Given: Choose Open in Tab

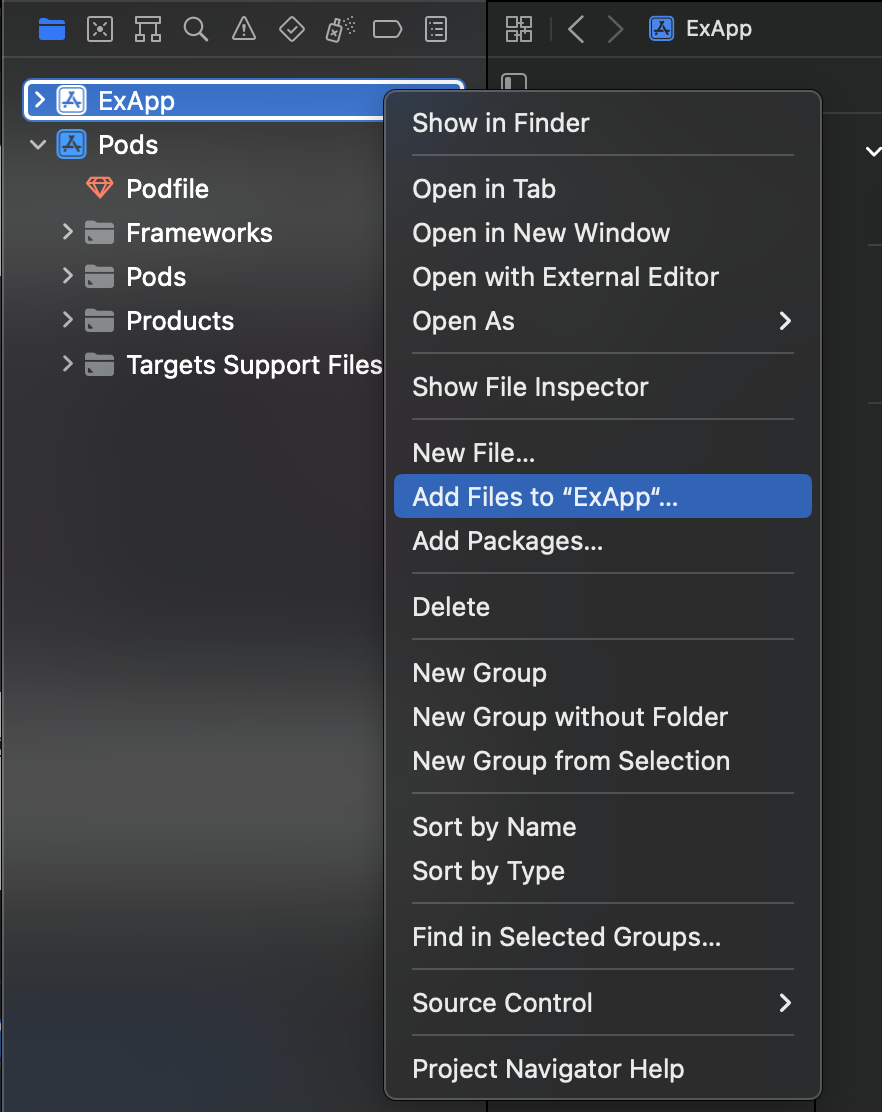Looking at the screenshot, I should (603, 189).
